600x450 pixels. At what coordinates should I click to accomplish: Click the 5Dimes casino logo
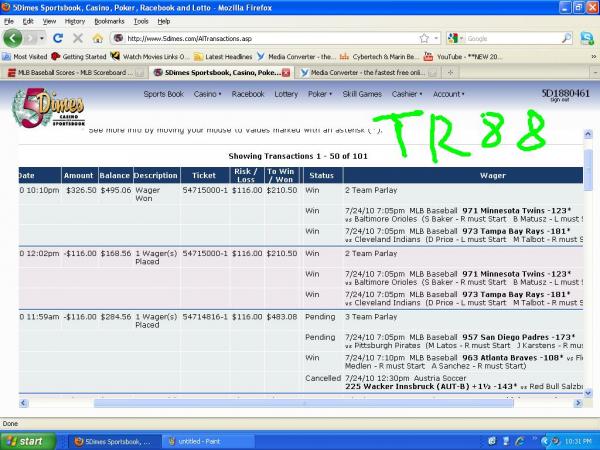(41, 103)
